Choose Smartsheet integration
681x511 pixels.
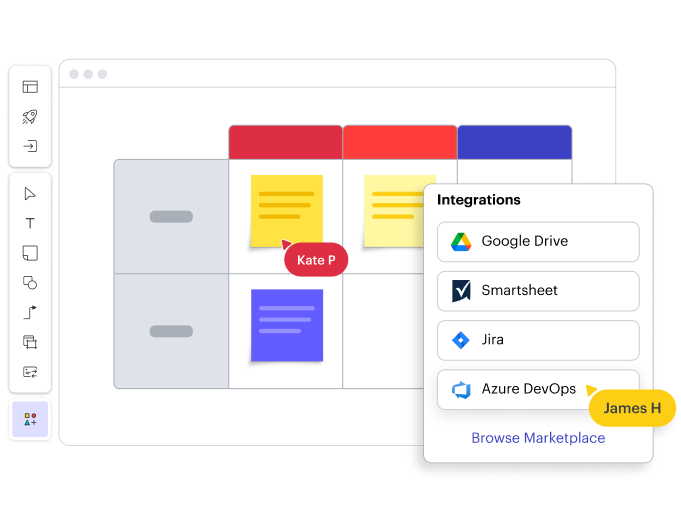tap(538, 291)
